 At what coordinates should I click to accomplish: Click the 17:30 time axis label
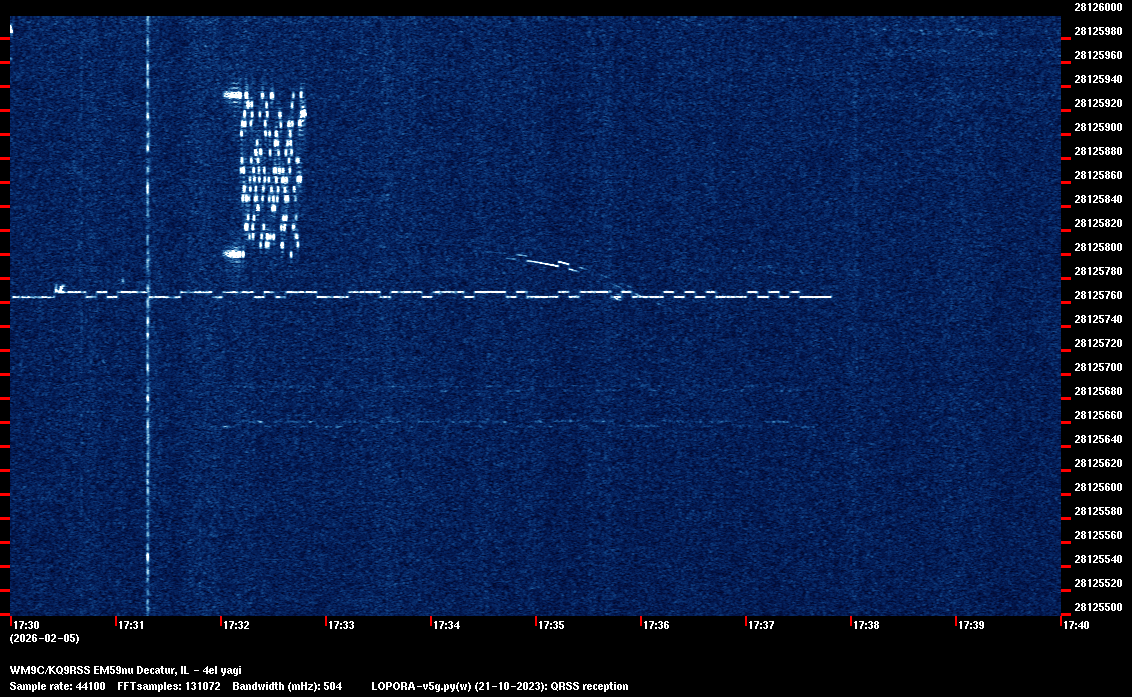(25, 625)
